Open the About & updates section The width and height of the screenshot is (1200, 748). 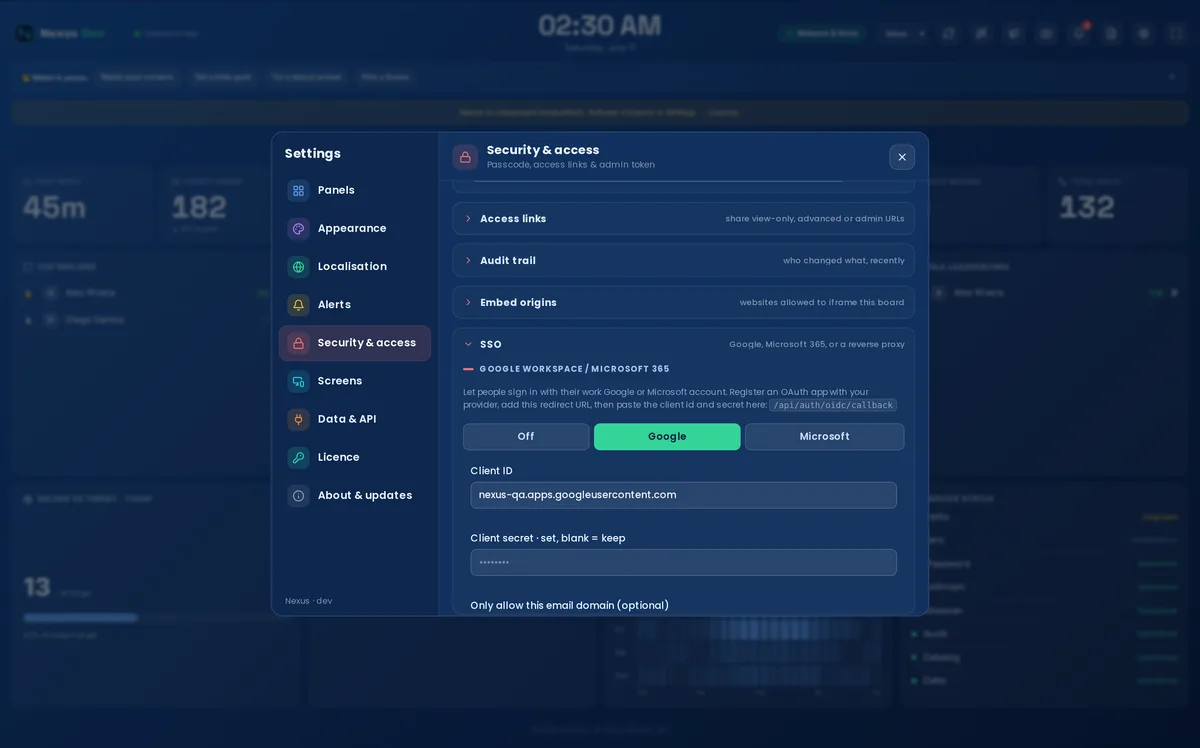click(x=355, y=495)
